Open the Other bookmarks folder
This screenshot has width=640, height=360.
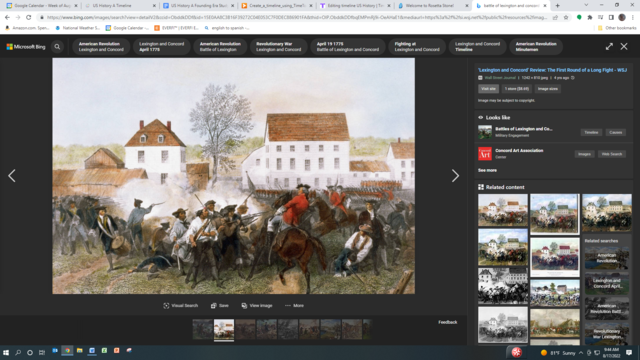[x=617, y=28]
